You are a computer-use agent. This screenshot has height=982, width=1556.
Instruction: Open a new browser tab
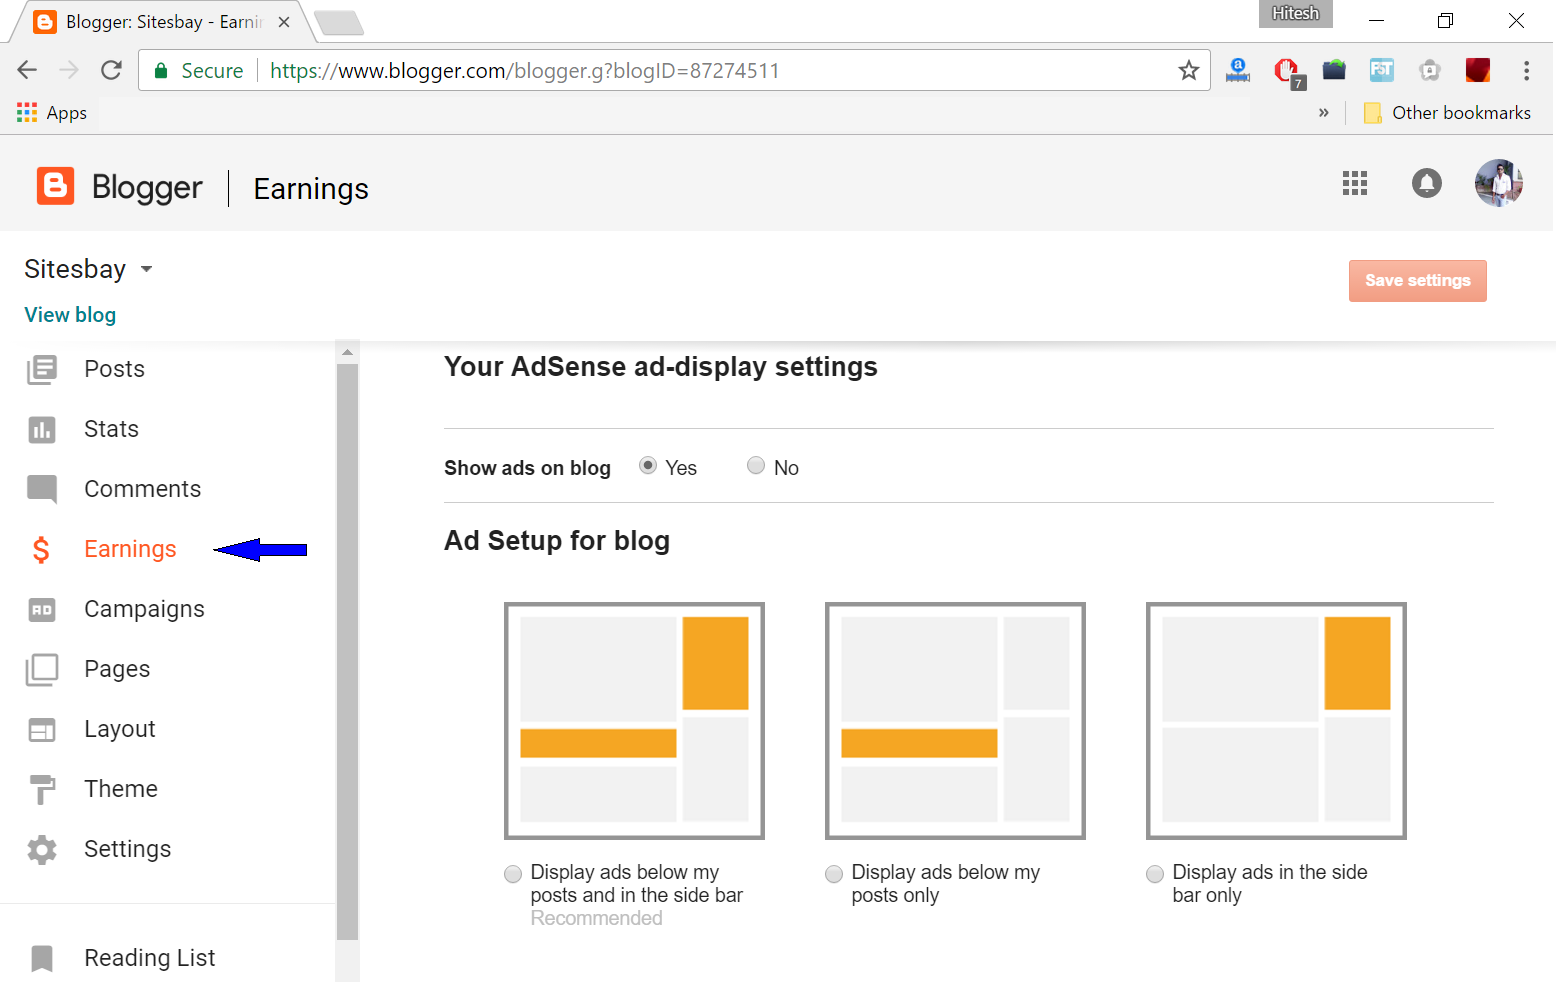pos(339,22)
